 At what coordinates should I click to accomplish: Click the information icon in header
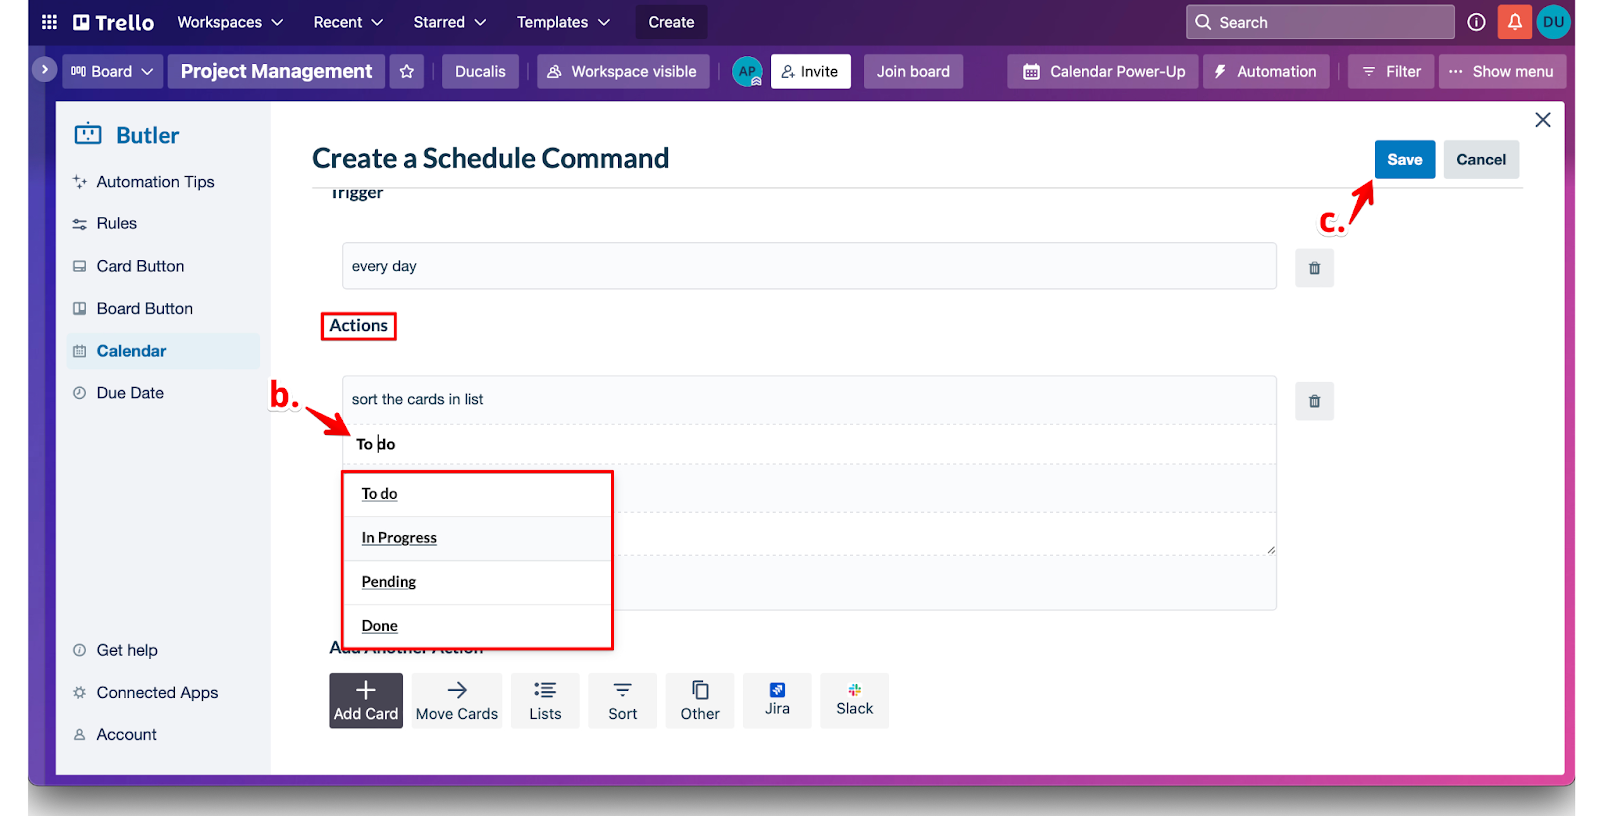pyautogui.click(x=1476, y=22)
